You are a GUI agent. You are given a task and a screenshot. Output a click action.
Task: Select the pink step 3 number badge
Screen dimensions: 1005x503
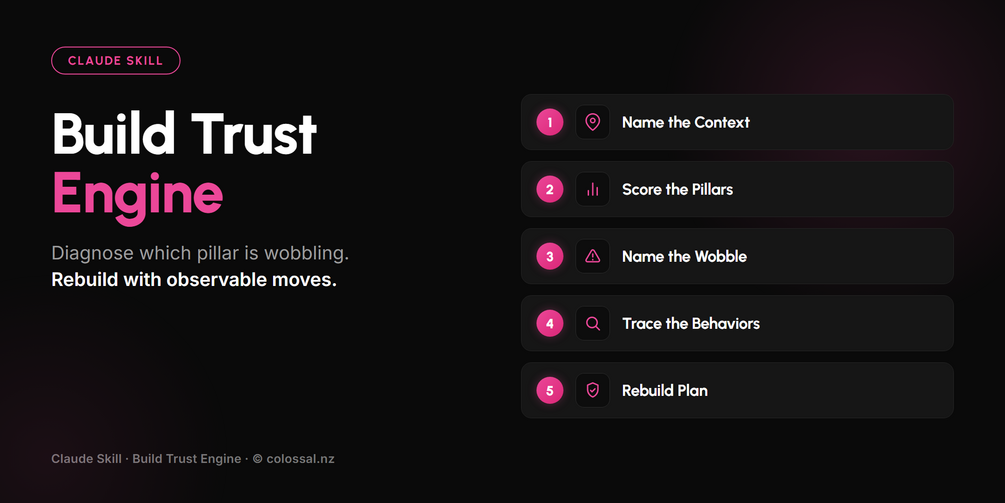(549, 256)
